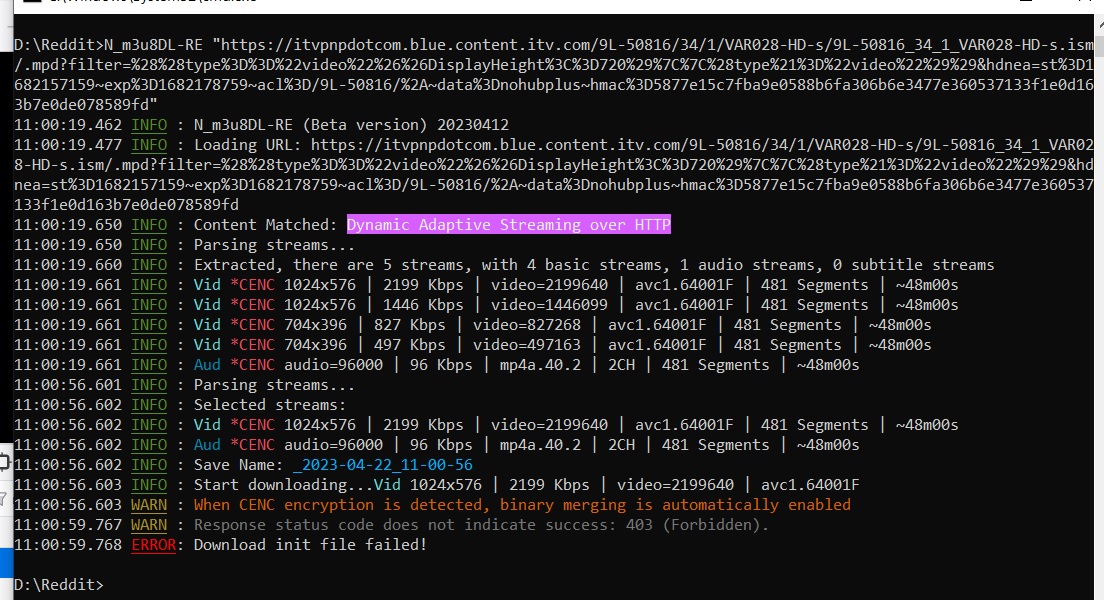Click the cyan Vid label after Start downloading
Screen dimensions: 1104x600
tap(387, 485)
